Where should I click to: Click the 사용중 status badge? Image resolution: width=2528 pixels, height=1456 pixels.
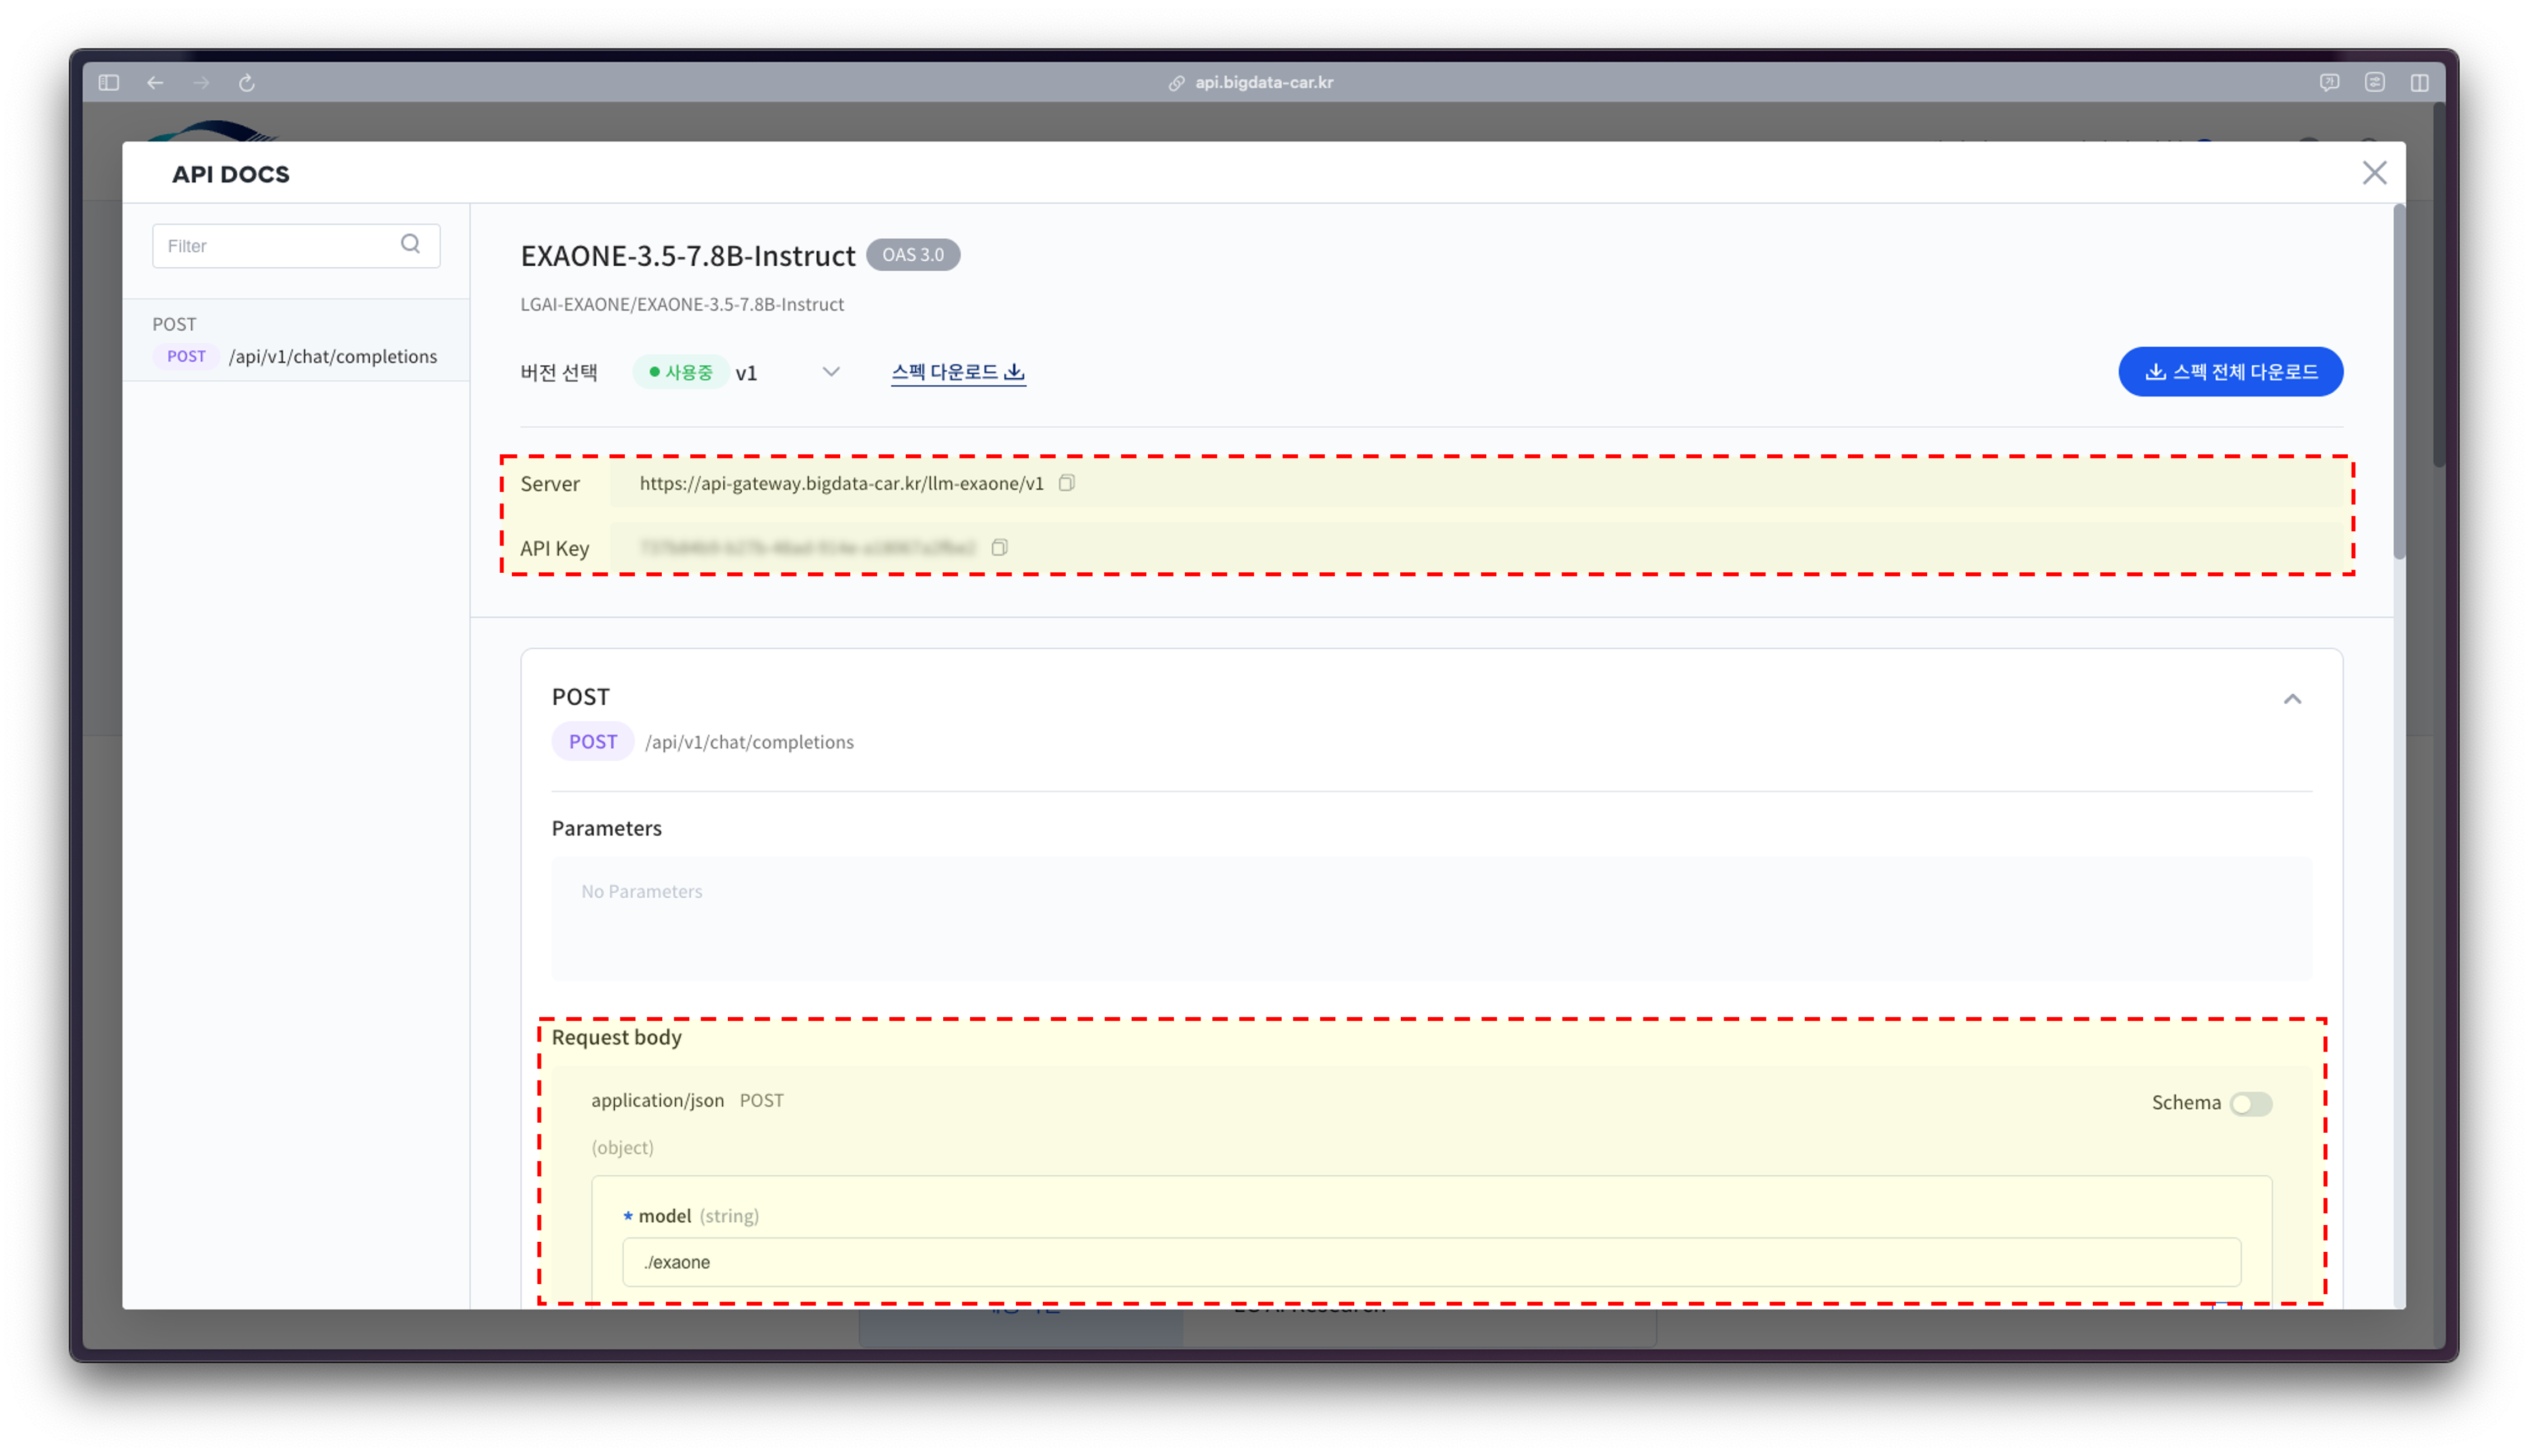tap(680, 372)
